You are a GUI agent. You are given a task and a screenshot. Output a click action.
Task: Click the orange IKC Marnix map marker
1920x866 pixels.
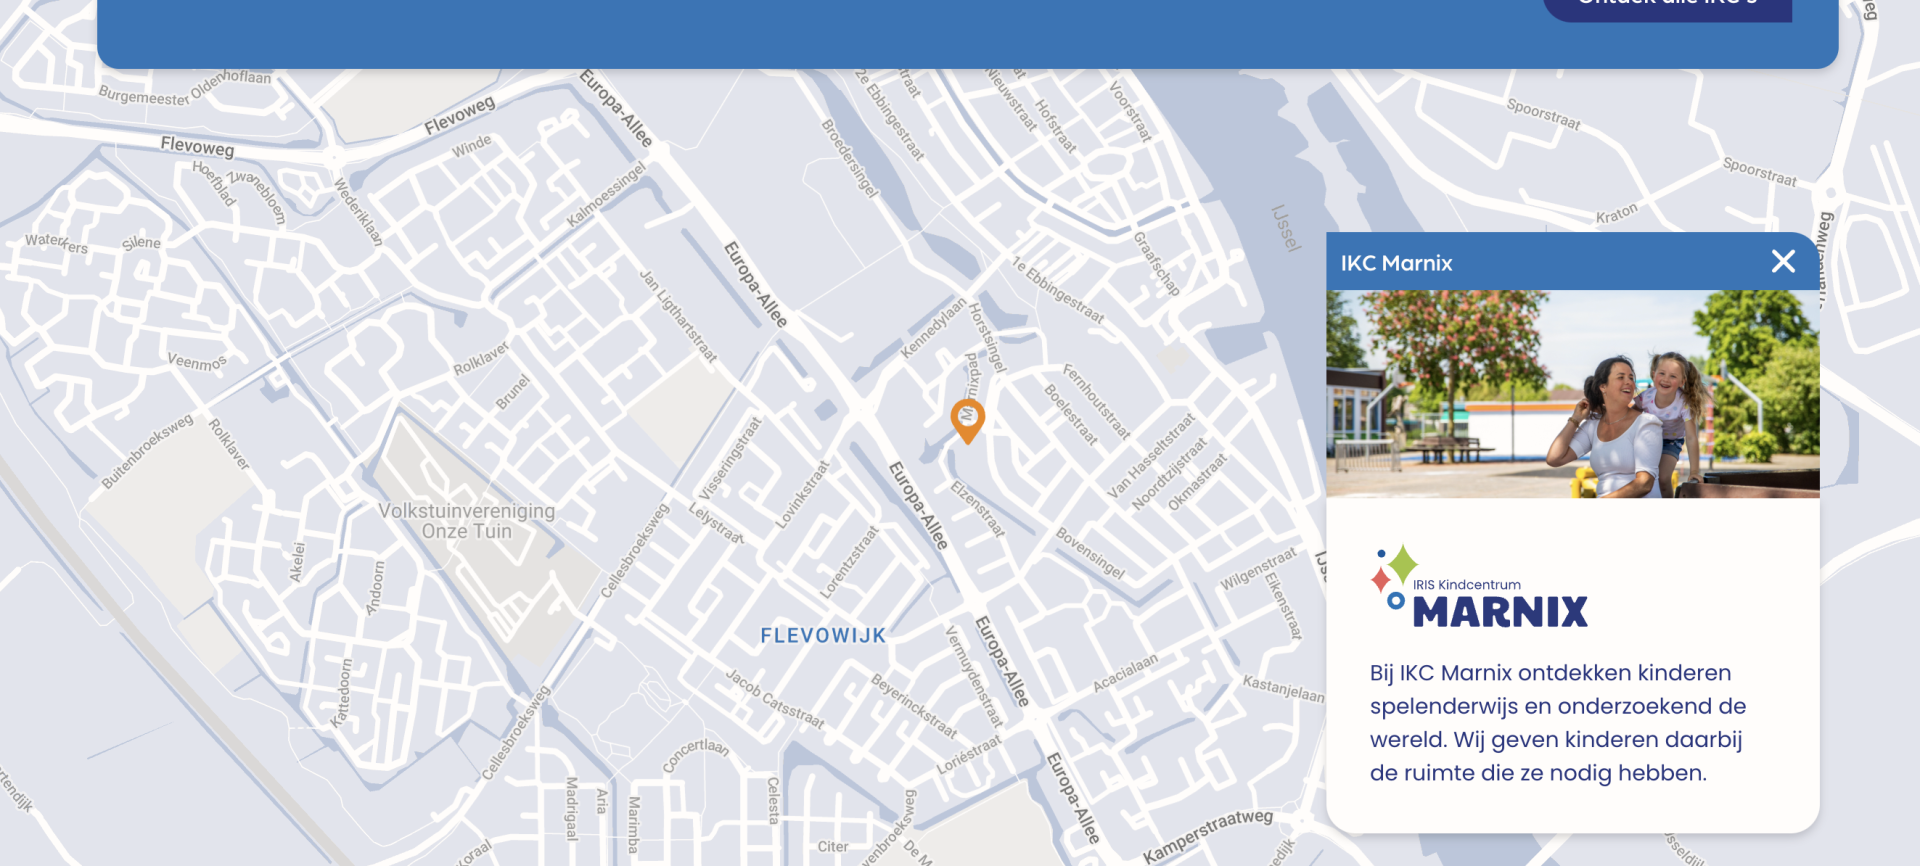(967, 420)
